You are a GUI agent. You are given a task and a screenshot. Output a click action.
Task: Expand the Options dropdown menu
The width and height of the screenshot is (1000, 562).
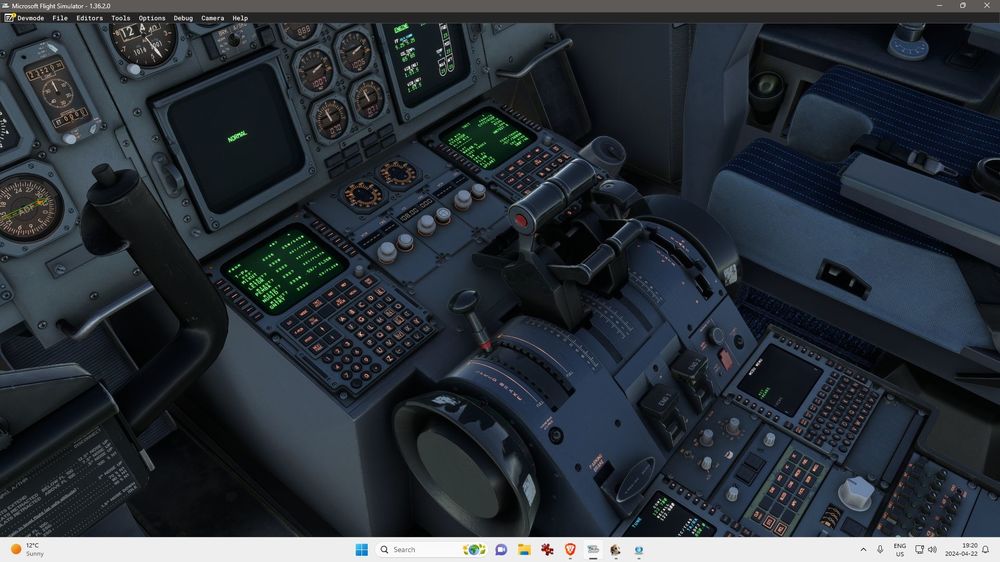(152, 18)
